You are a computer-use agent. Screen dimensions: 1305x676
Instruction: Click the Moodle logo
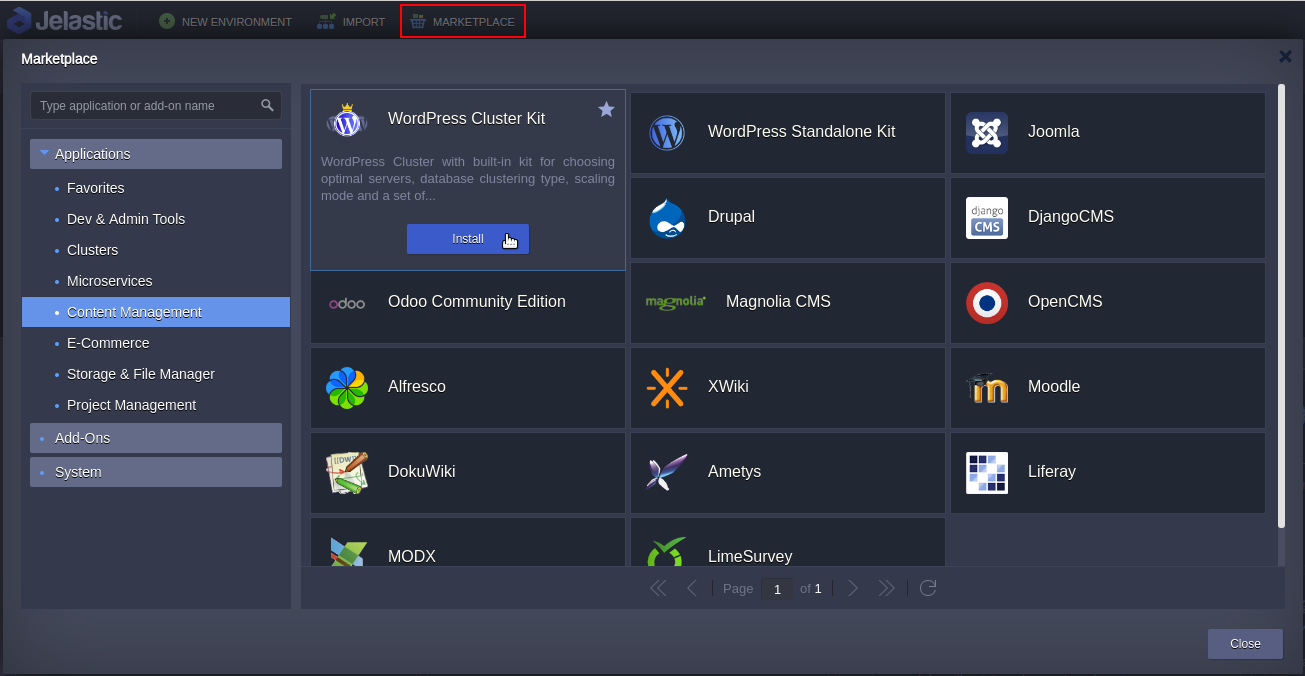(987, 388)
